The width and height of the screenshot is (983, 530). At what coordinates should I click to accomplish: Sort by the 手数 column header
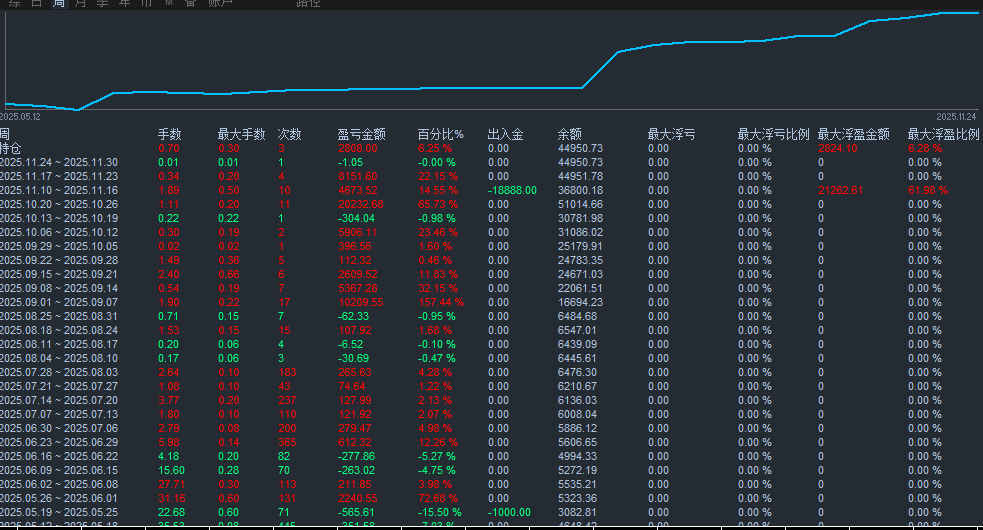click(170, 134)
